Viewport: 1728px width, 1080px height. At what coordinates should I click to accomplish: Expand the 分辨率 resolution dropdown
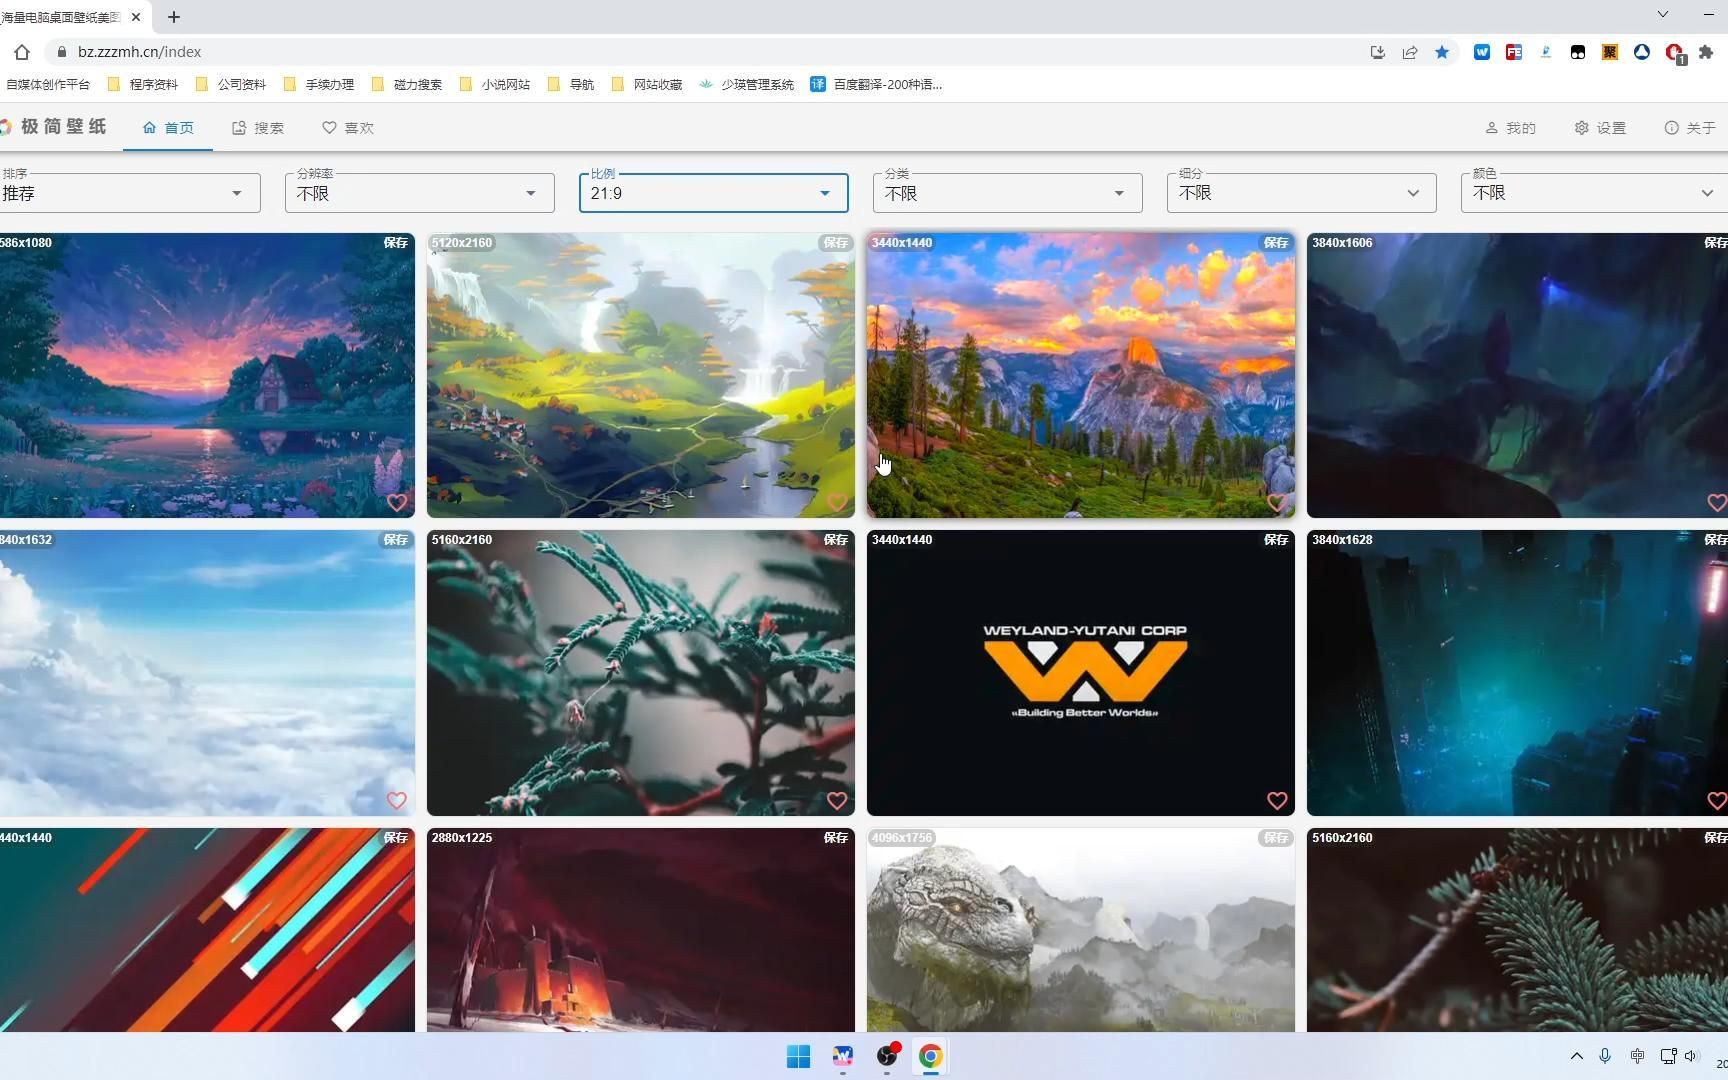420,193
